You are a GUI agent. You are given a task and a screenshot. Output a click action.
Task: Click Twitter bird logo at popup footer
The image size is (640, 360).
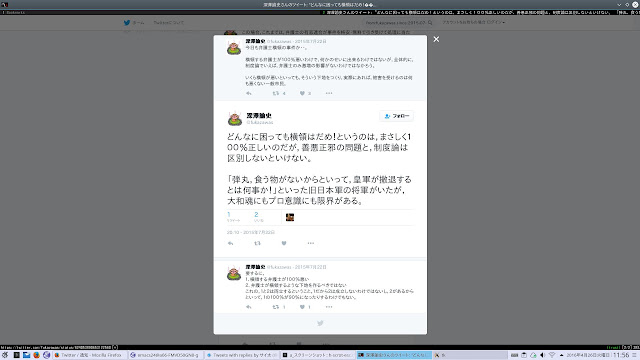coord(320,323)
